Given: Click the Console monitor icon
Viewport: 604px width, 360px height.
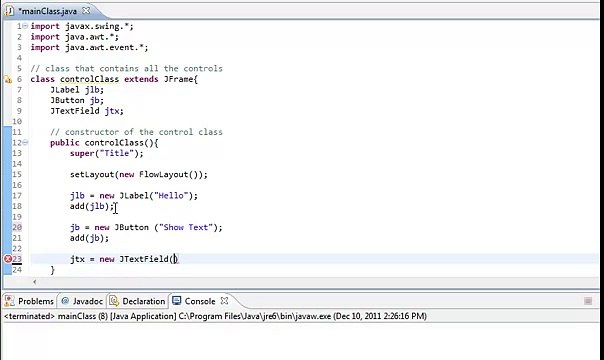Looking at the screenshot, I should (x=176, y=301).
